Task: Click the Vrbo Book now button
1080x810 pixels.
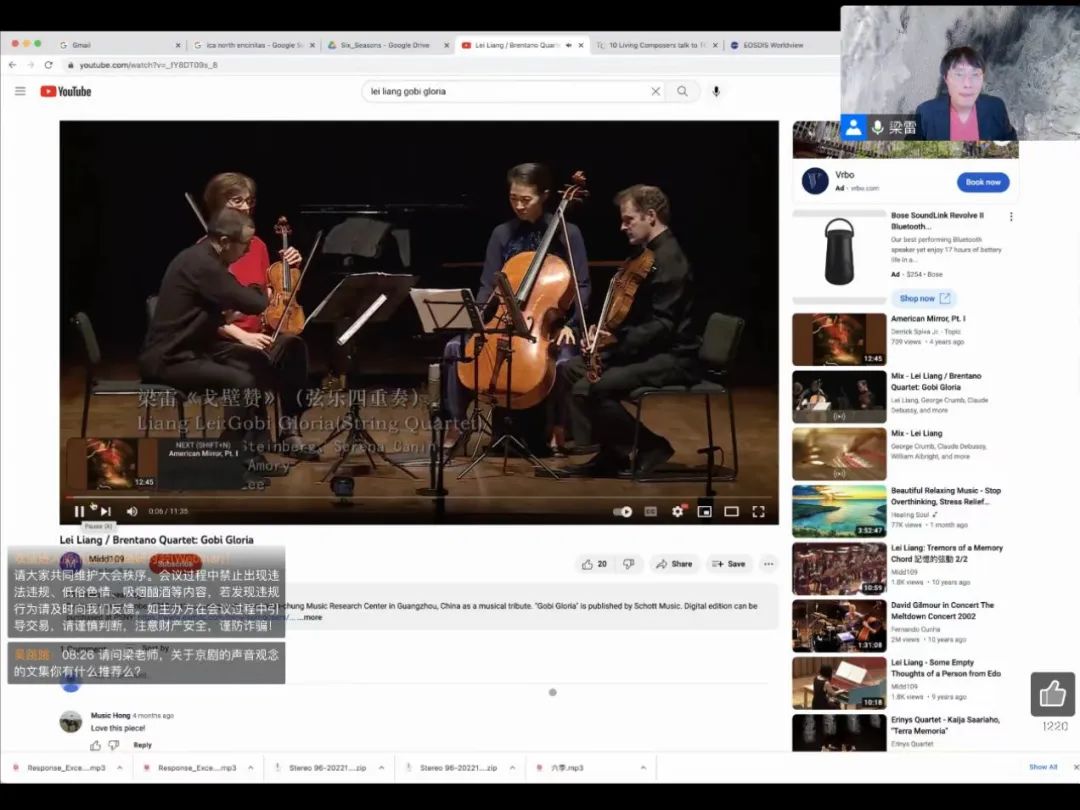Action: coord(983,182)
